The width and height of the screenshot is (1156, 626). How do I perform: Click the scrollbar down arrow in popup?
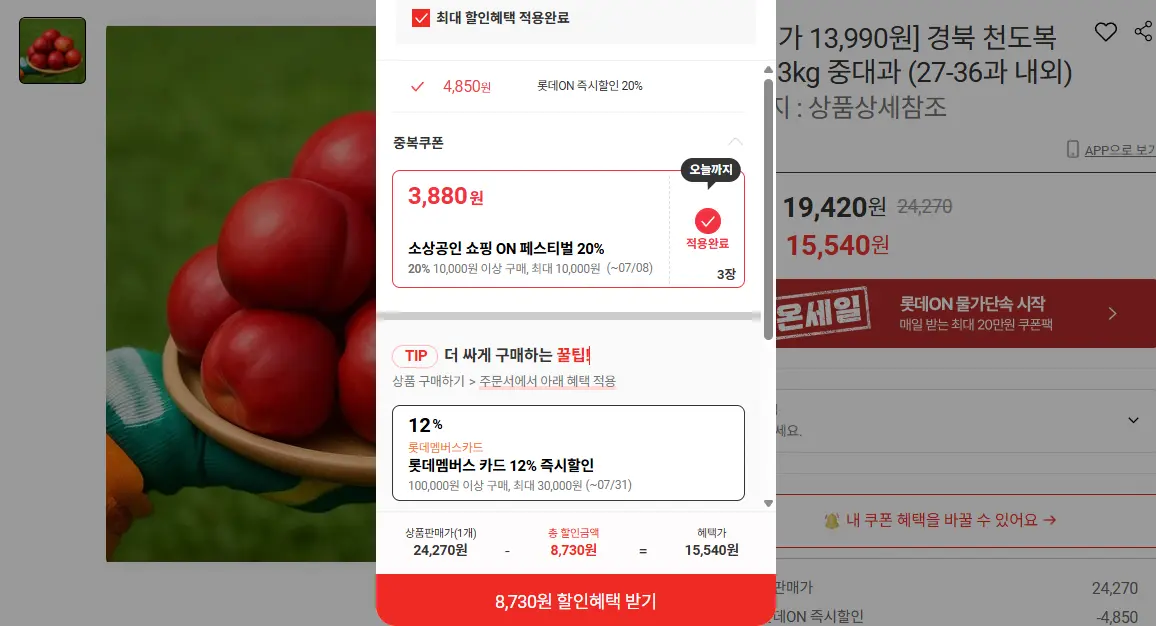768,504
